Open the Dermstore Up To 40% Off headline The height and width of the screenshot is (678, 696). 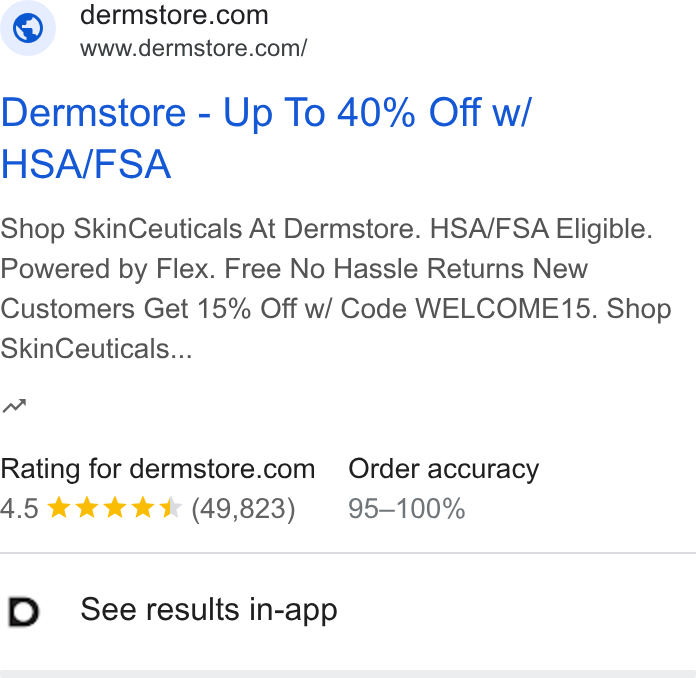coord(266,138)
